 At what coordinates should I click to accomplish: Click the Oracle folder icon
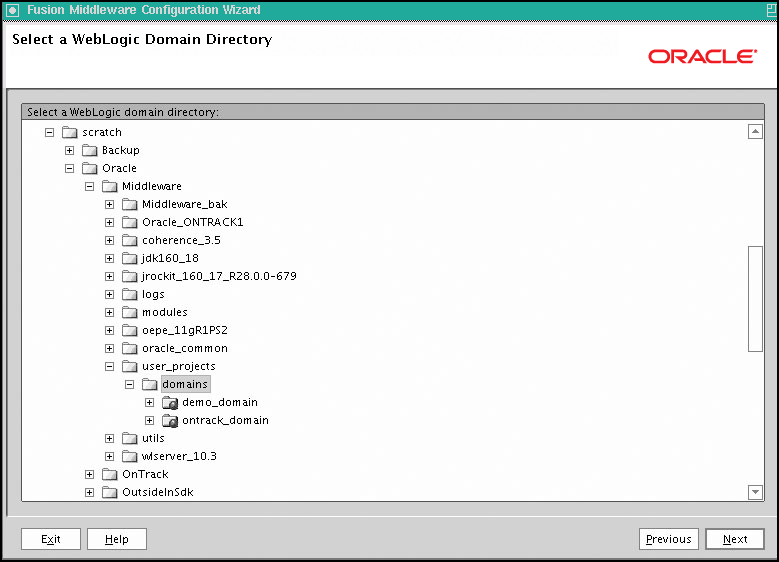point(89,168)
